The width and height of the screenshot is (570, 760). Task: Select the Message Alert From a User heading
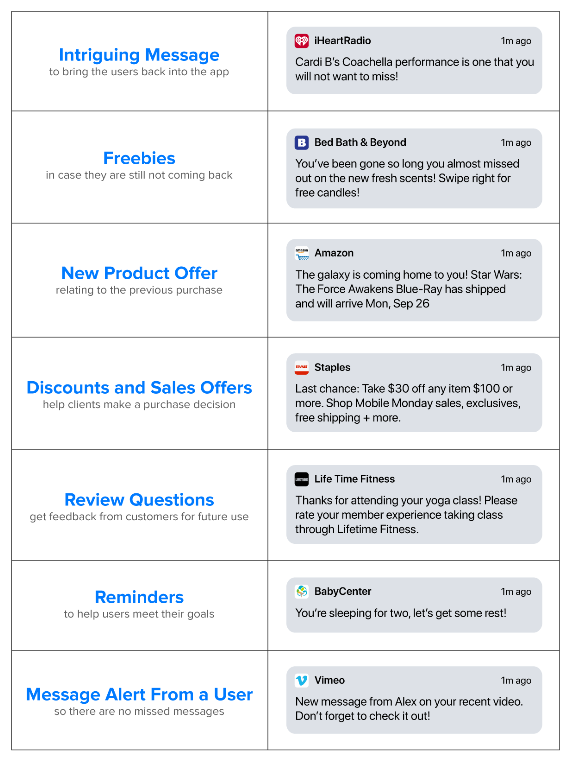(x=139, y=694)
